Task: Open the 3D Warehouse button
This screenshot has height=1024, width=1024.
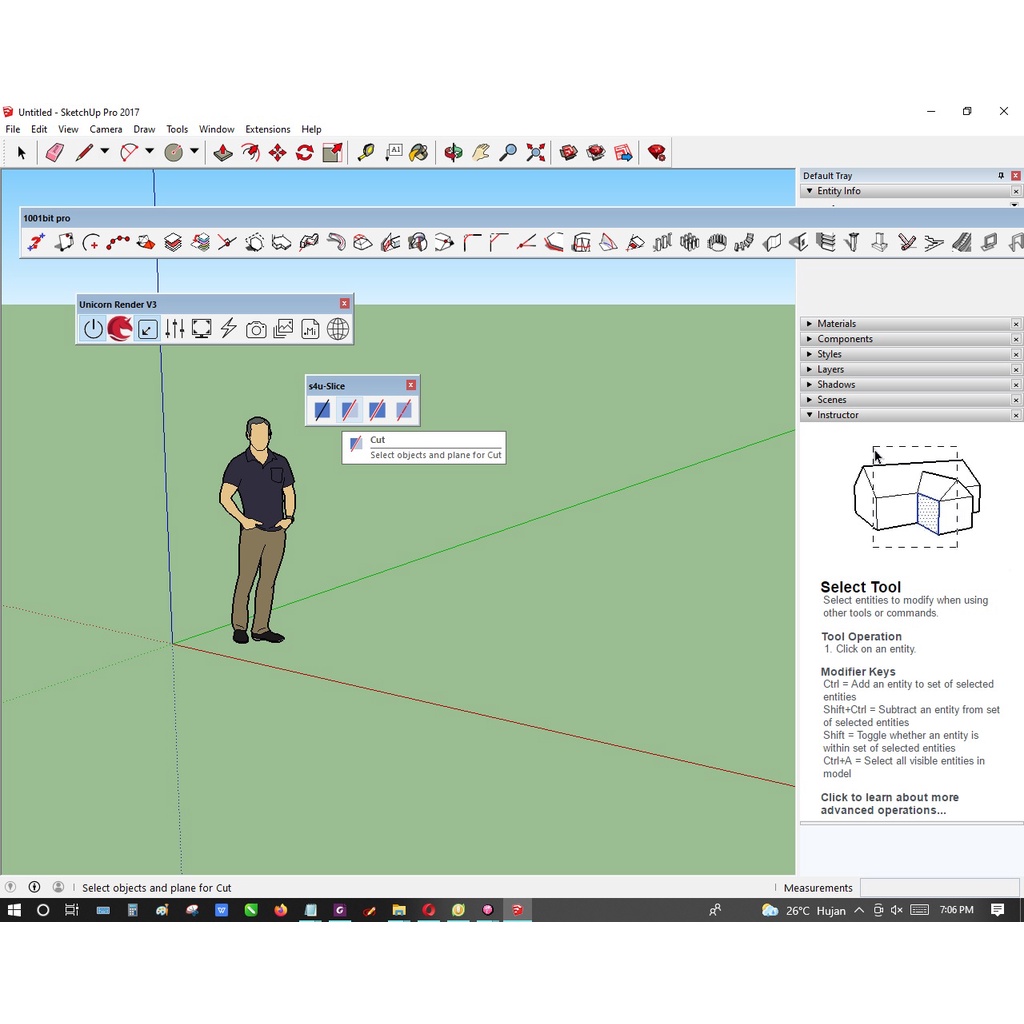Action: (568, 153)
